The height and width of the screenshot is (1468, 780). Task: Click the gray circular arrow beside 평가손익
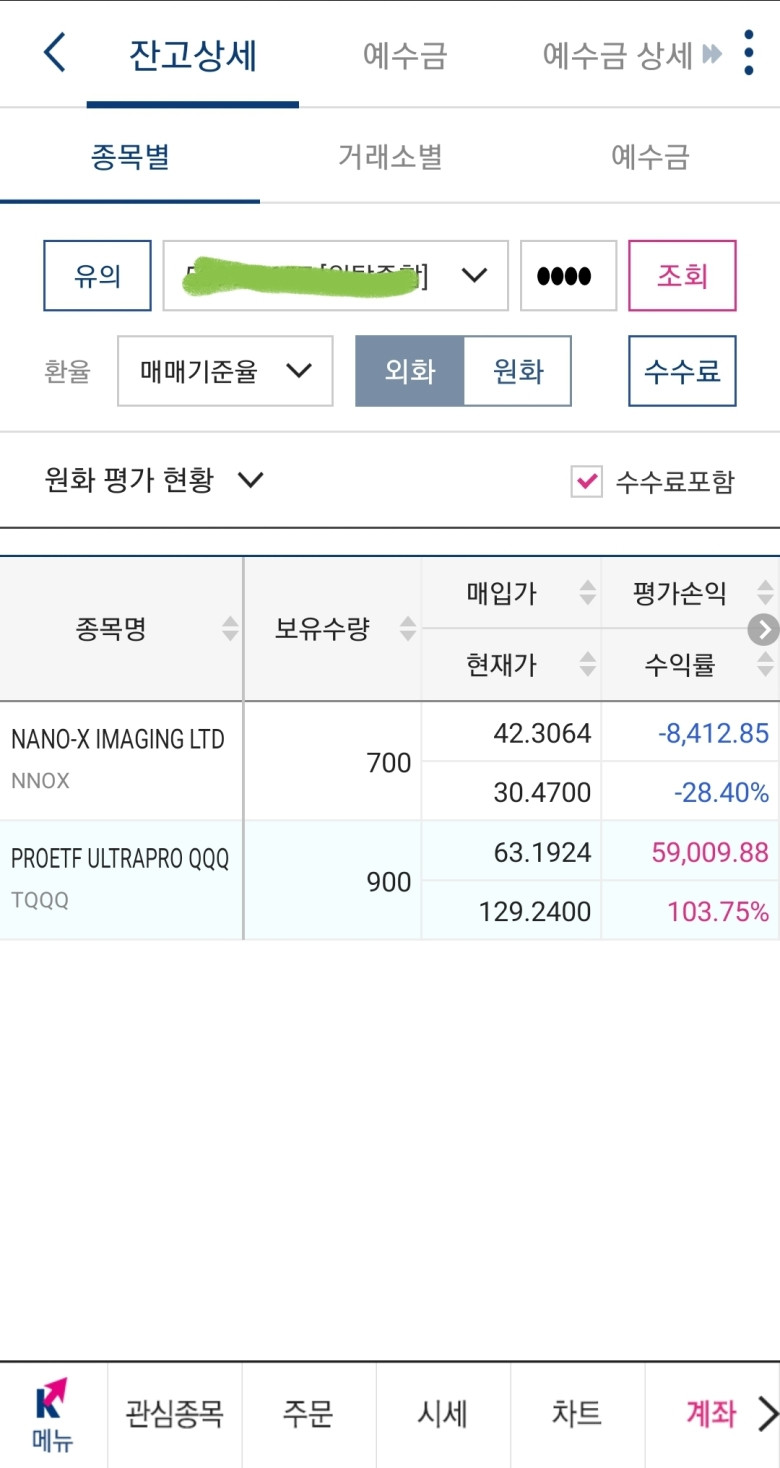point(764,629)
